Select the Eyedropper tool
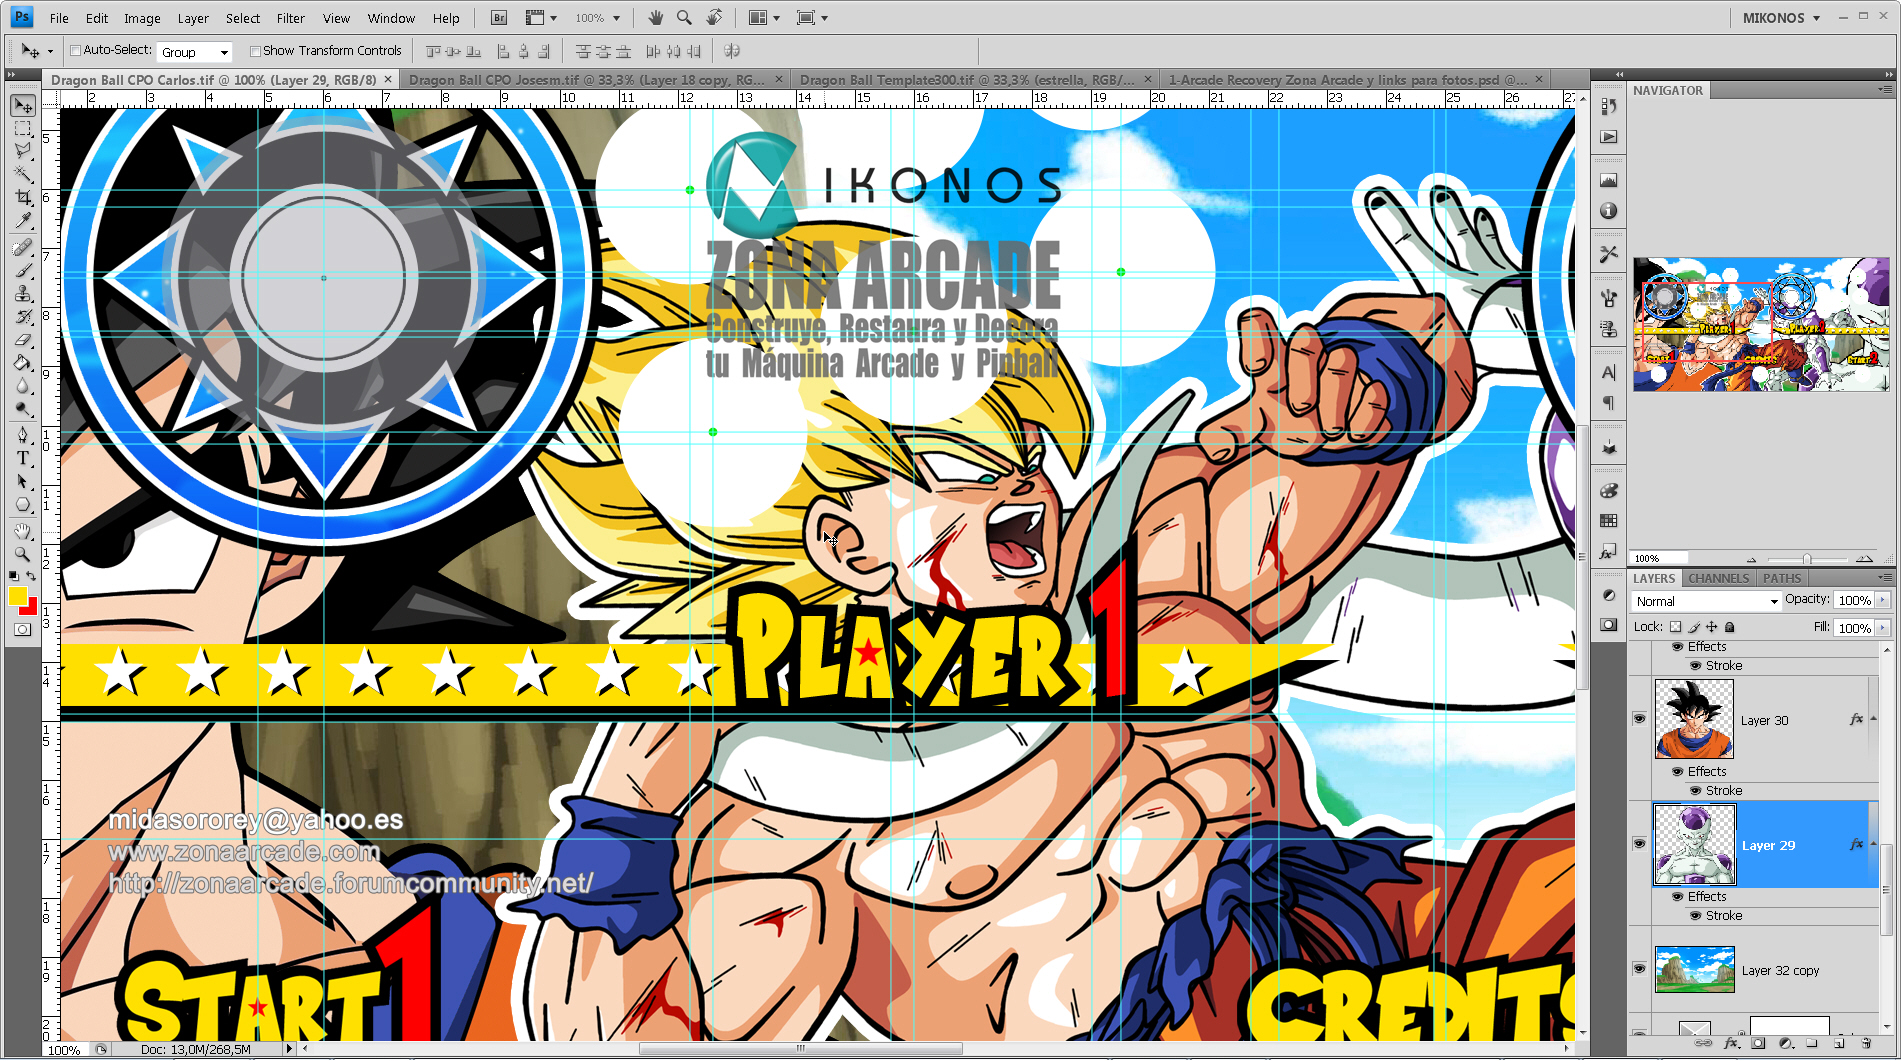Image resolution: width=1901 pixels, height=1061 pixels. click(x=23, y=221)
